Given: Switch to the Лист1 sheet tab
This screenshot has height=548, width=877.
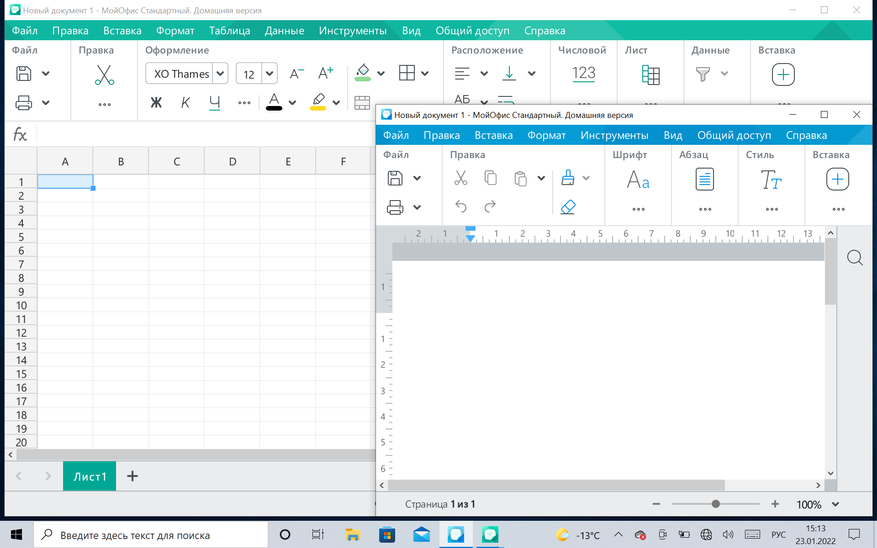Looking at the screenshot, I should coord(89,476).
